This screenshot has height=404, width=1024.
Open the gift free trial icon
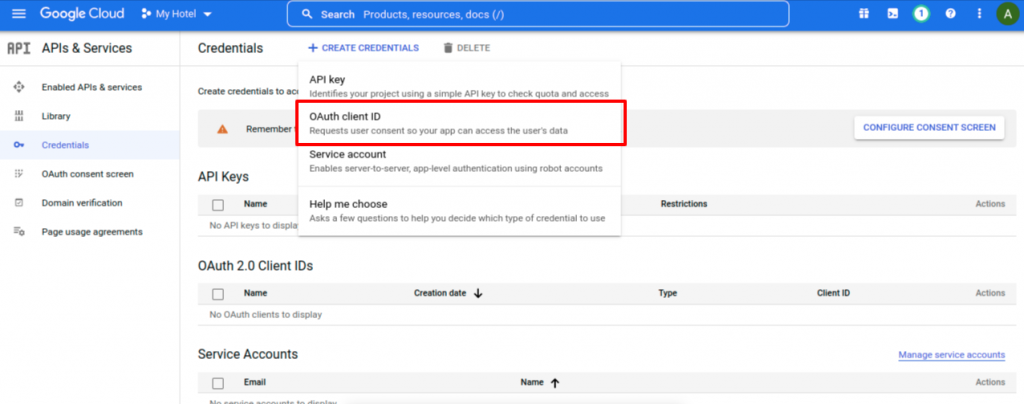(x=864, y=14)
